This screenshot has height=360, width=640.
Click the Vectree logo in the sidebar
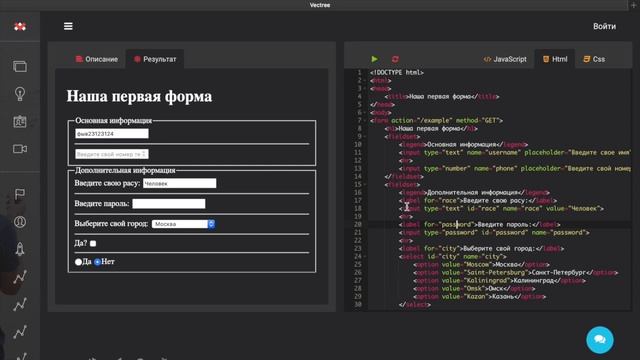(20, 27)
